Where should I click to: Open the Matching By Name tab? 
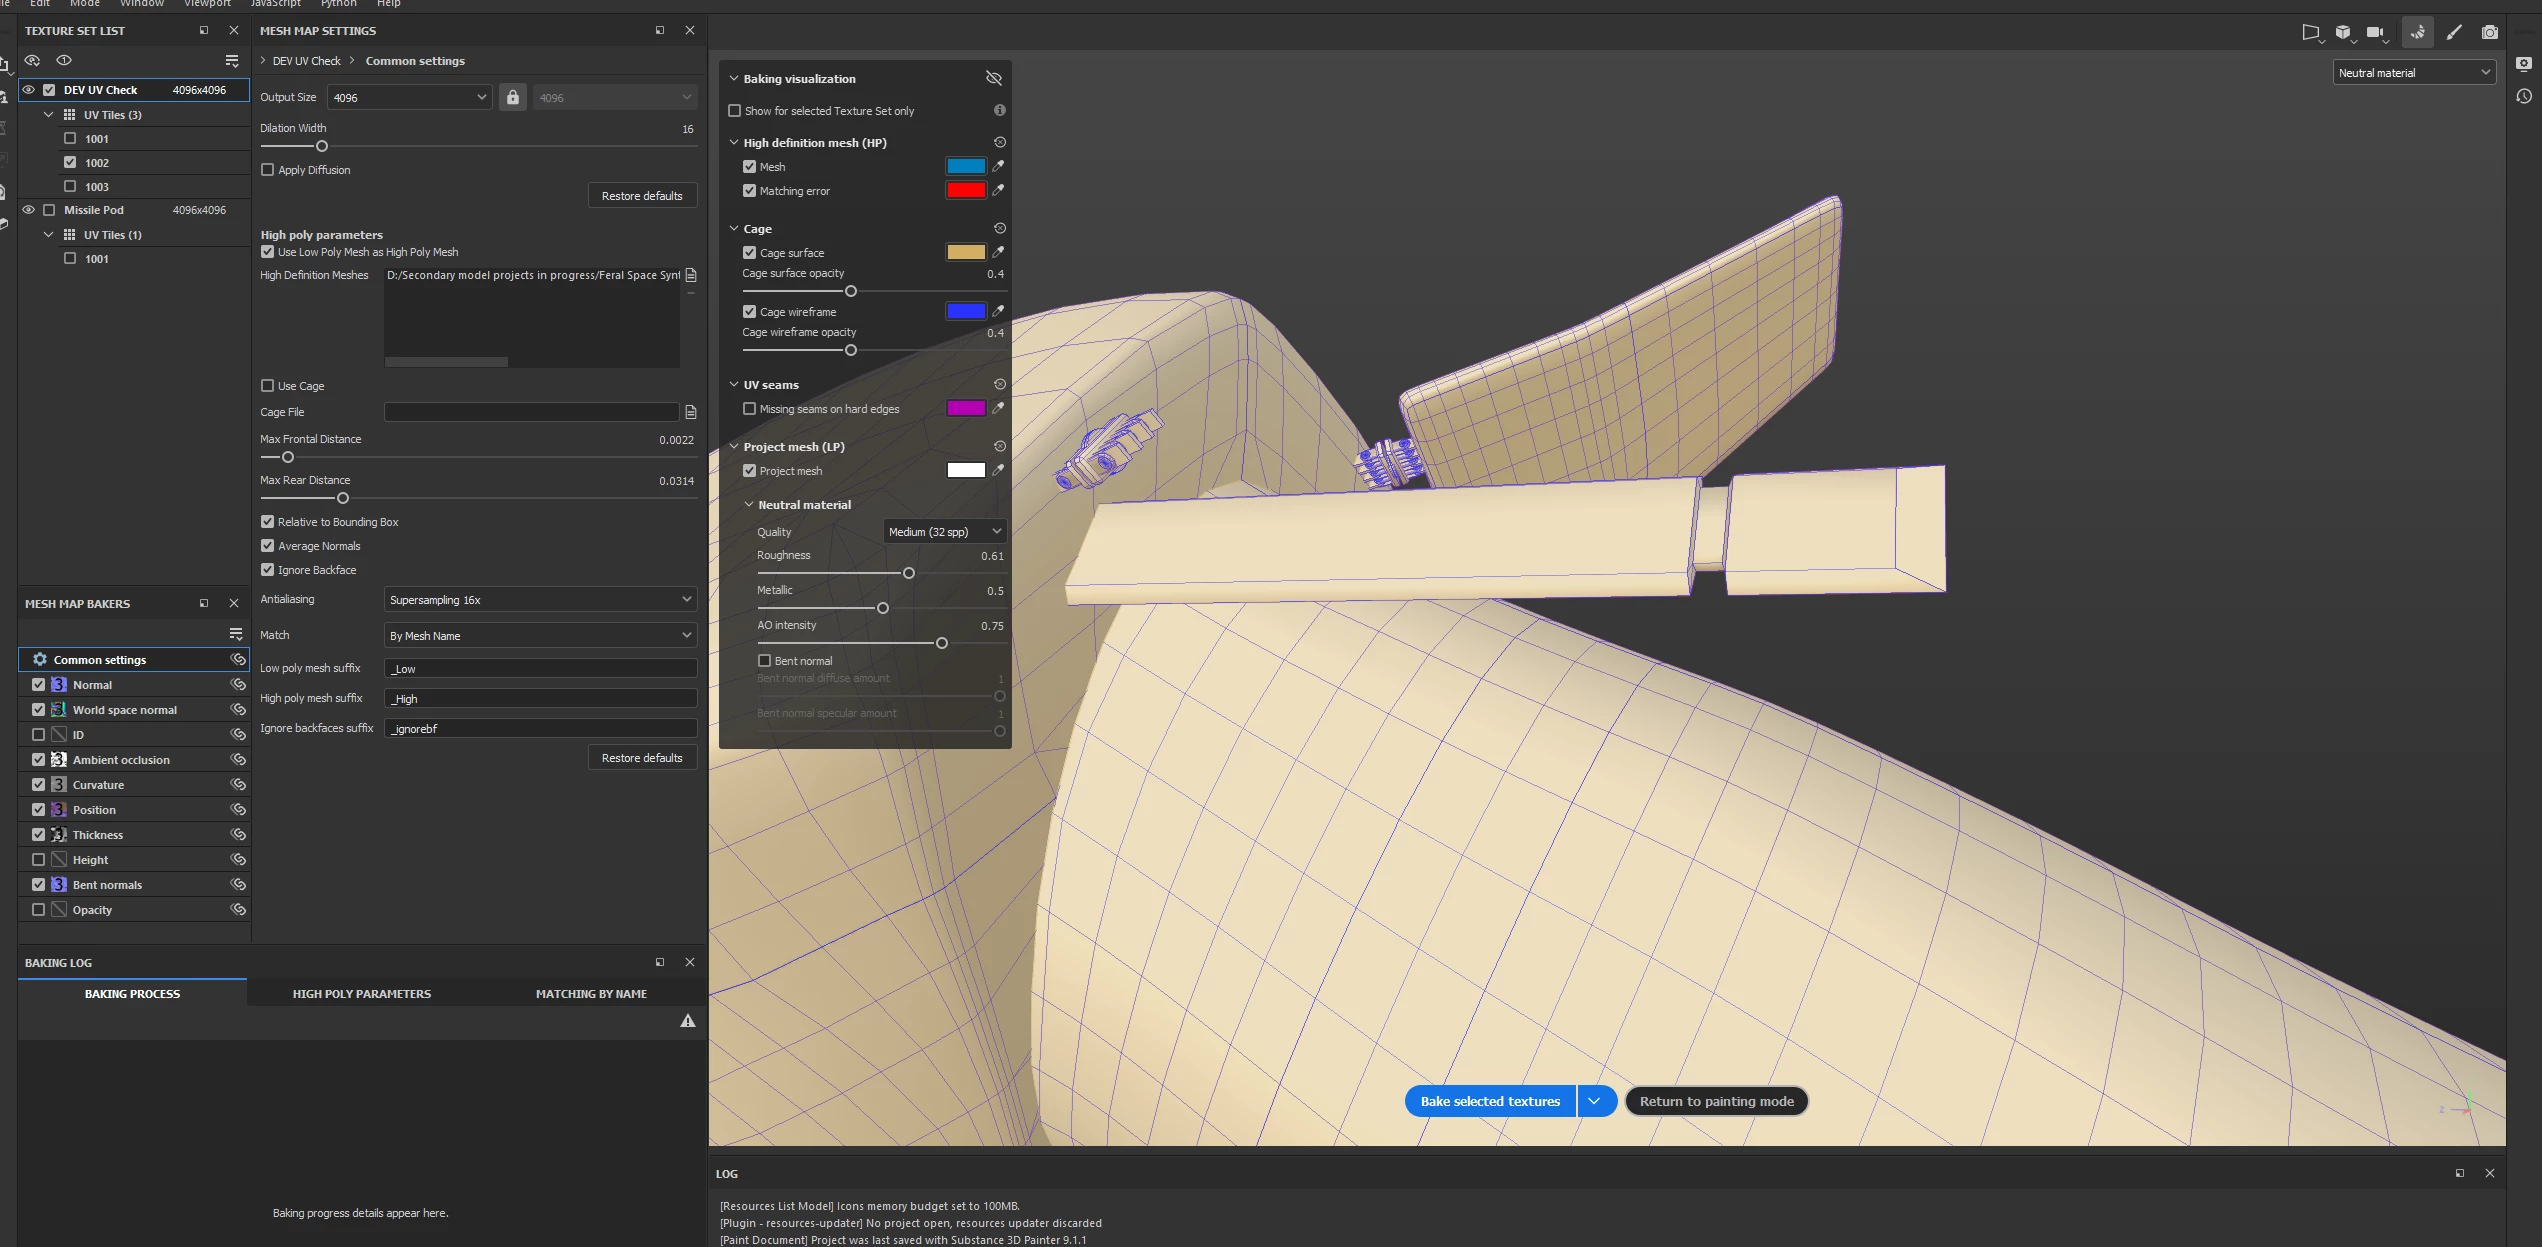tap(591, 994)
